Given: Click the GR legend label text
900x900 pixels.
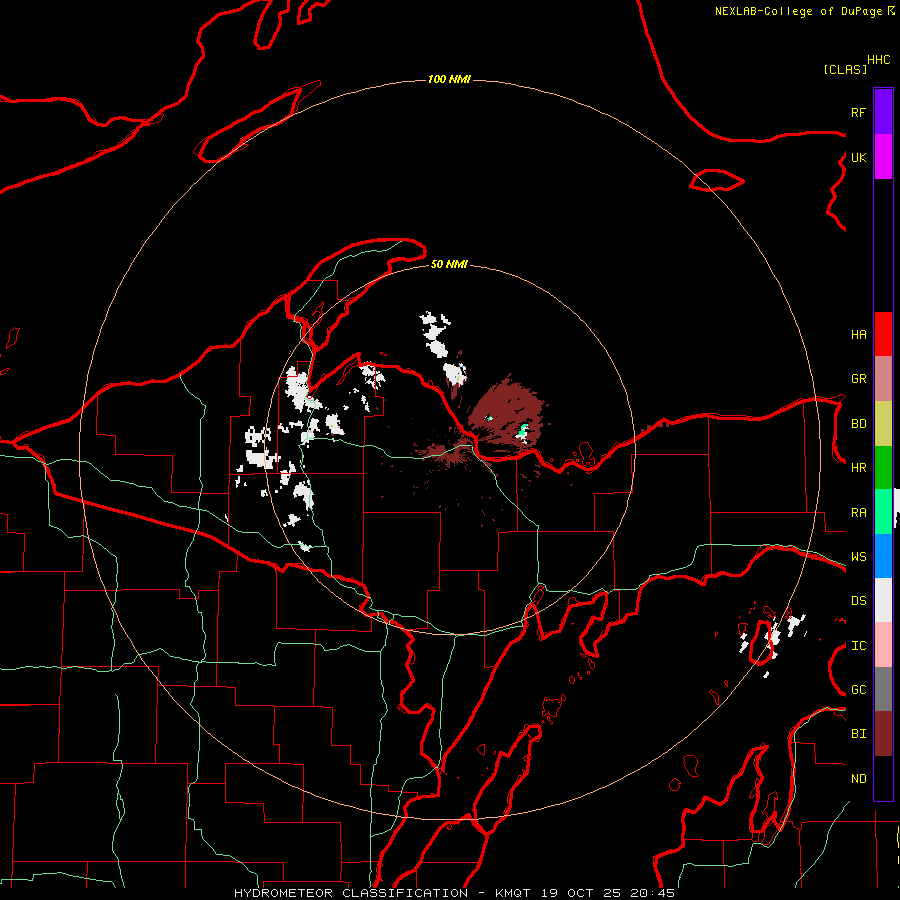Looking at the screenshot, I should click(858, 379).
